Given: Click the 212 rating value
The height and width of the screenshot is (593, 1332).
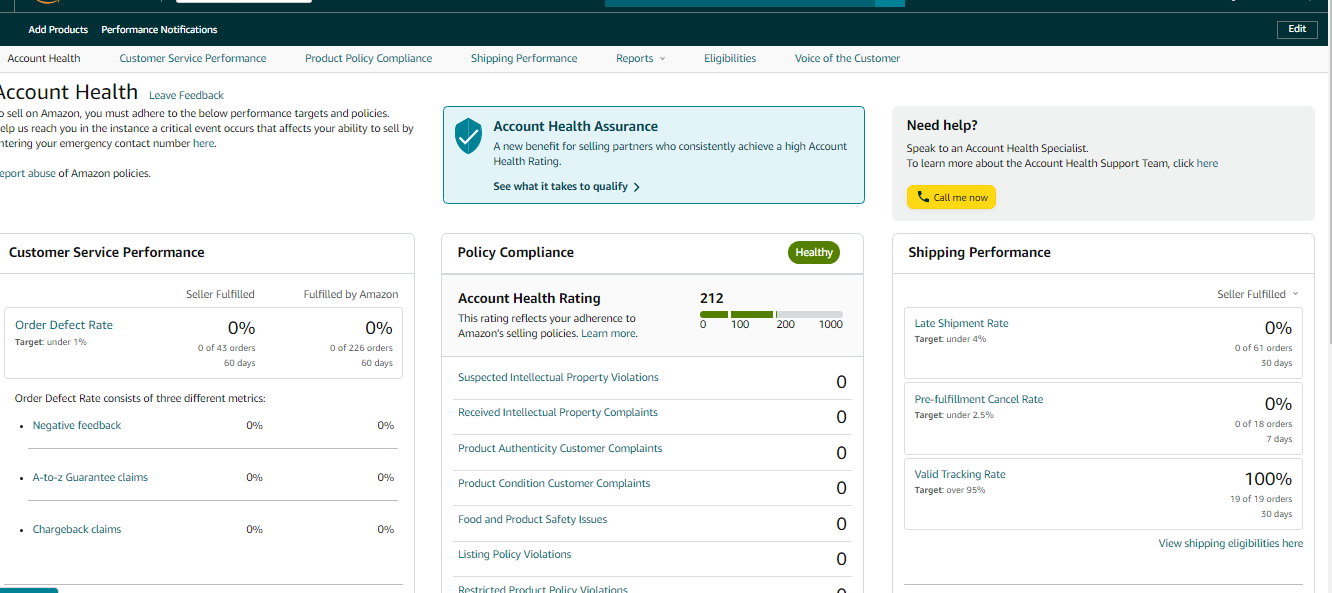Looking at the screenshot, I should tap(712, 298).
